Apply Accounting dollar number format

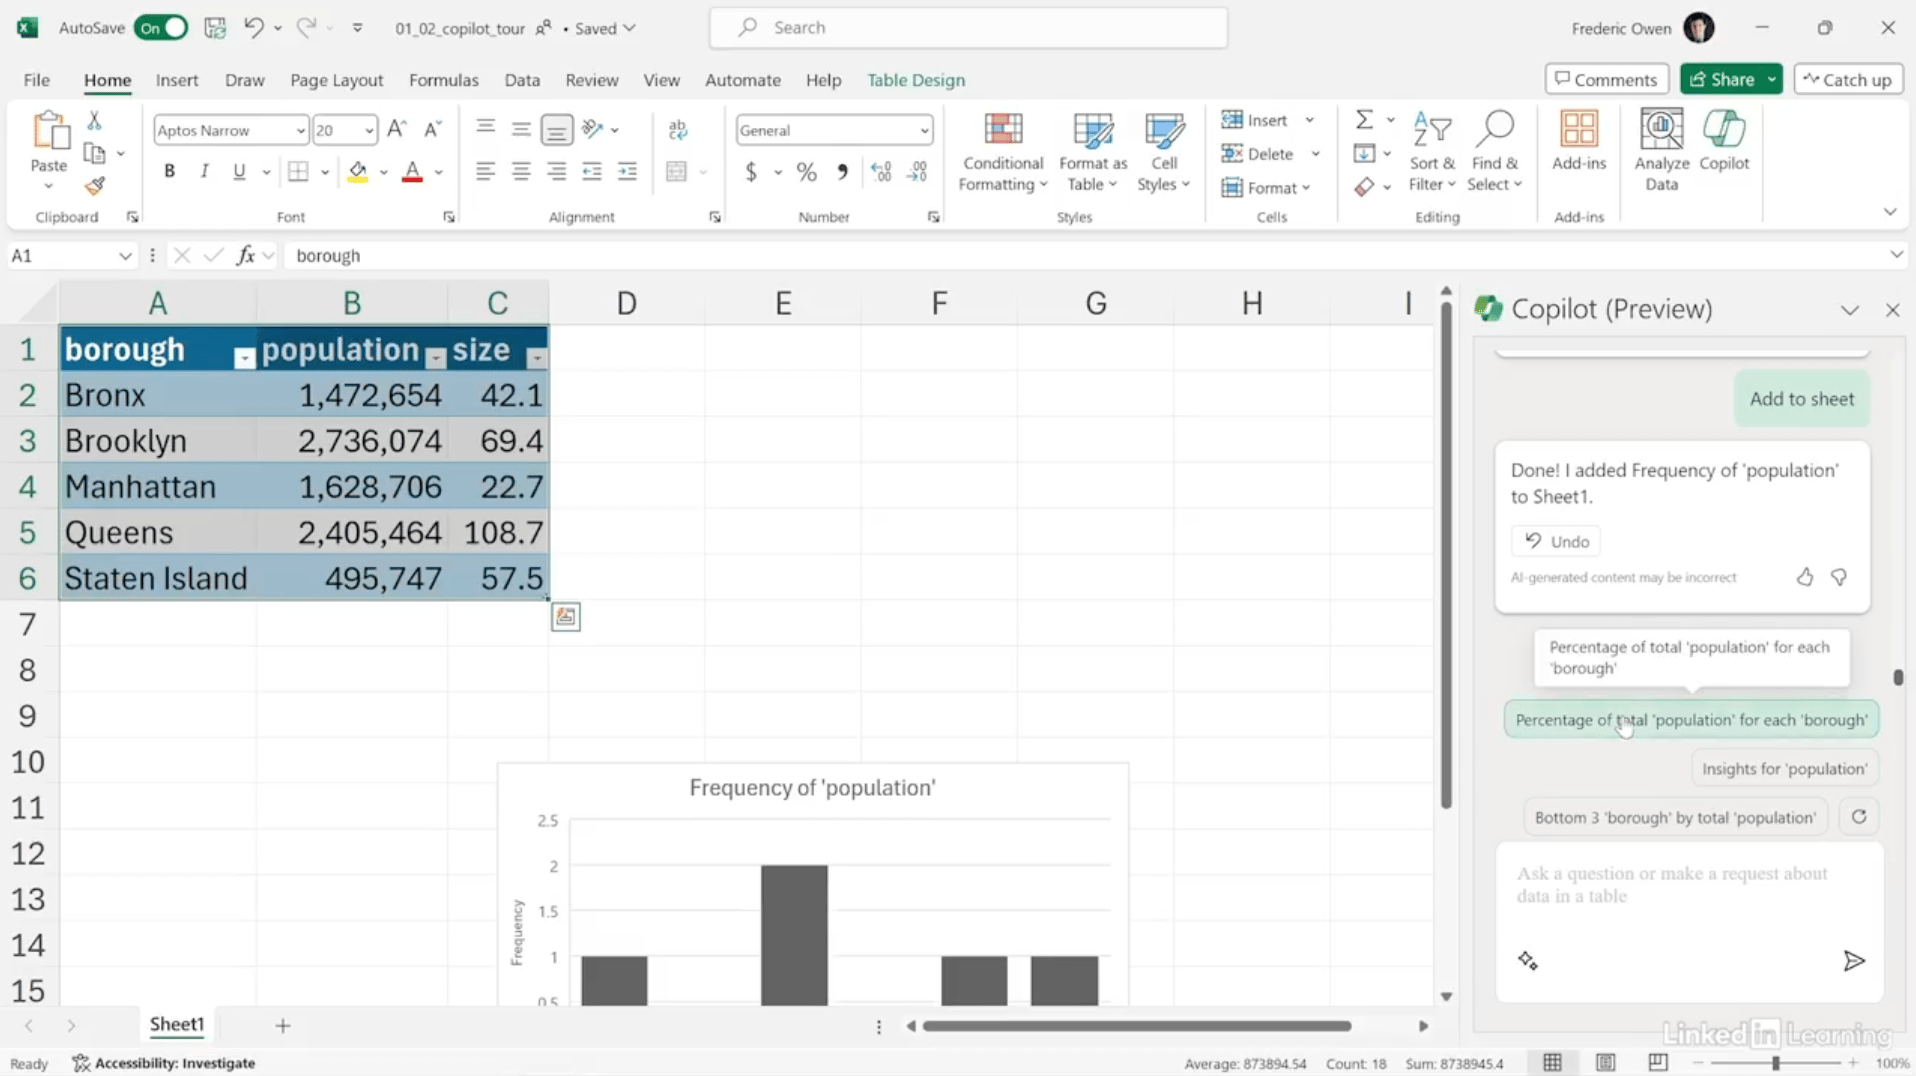751,172
